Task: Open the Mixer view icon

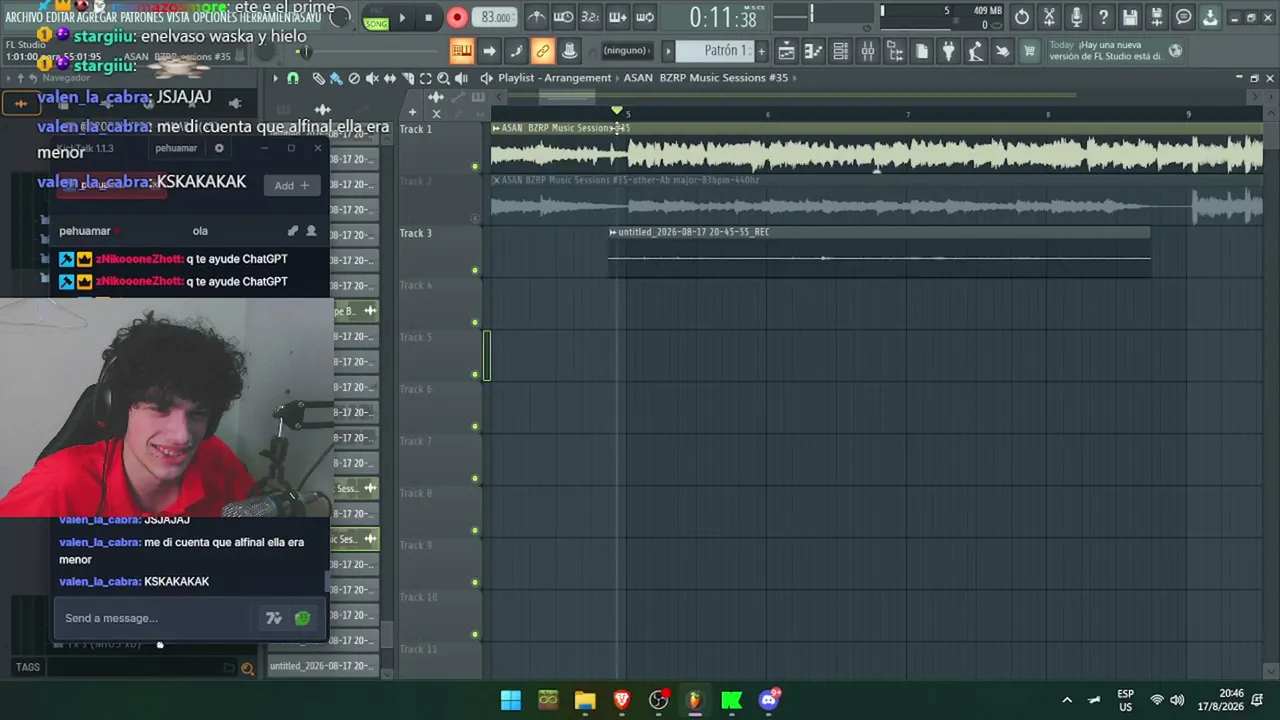Action: (868, 51)
